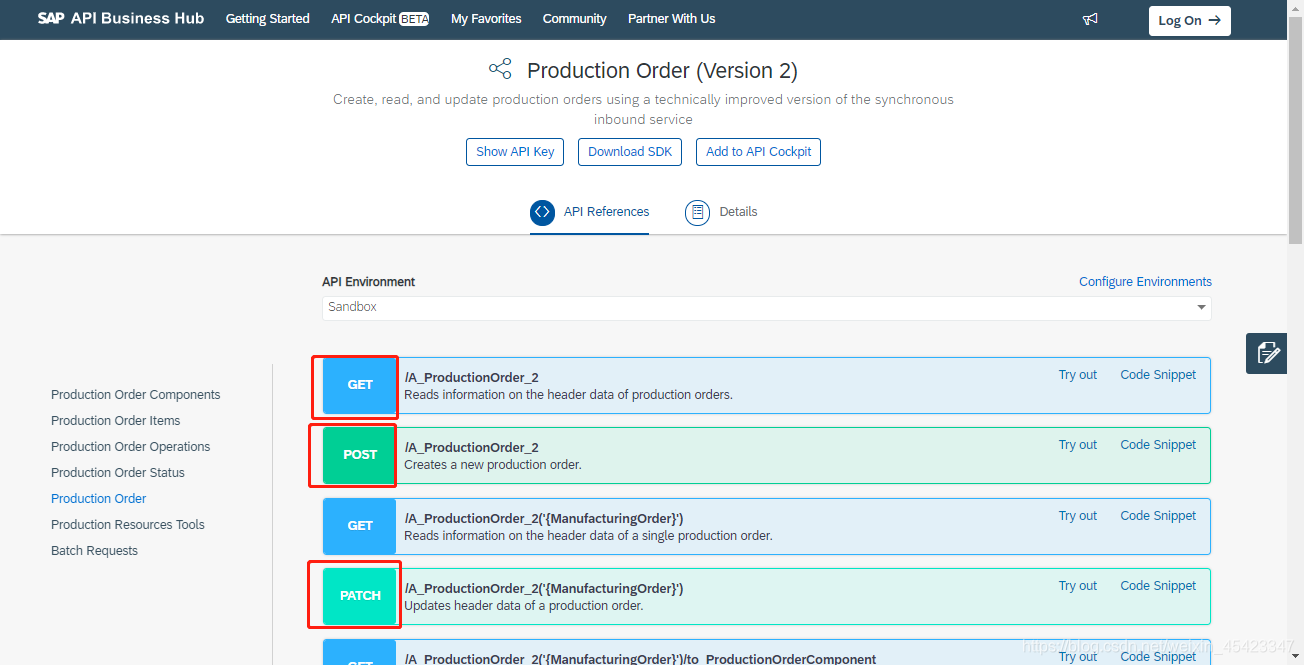Open the announcements megaphone icon

click(x=1090, y=19)
